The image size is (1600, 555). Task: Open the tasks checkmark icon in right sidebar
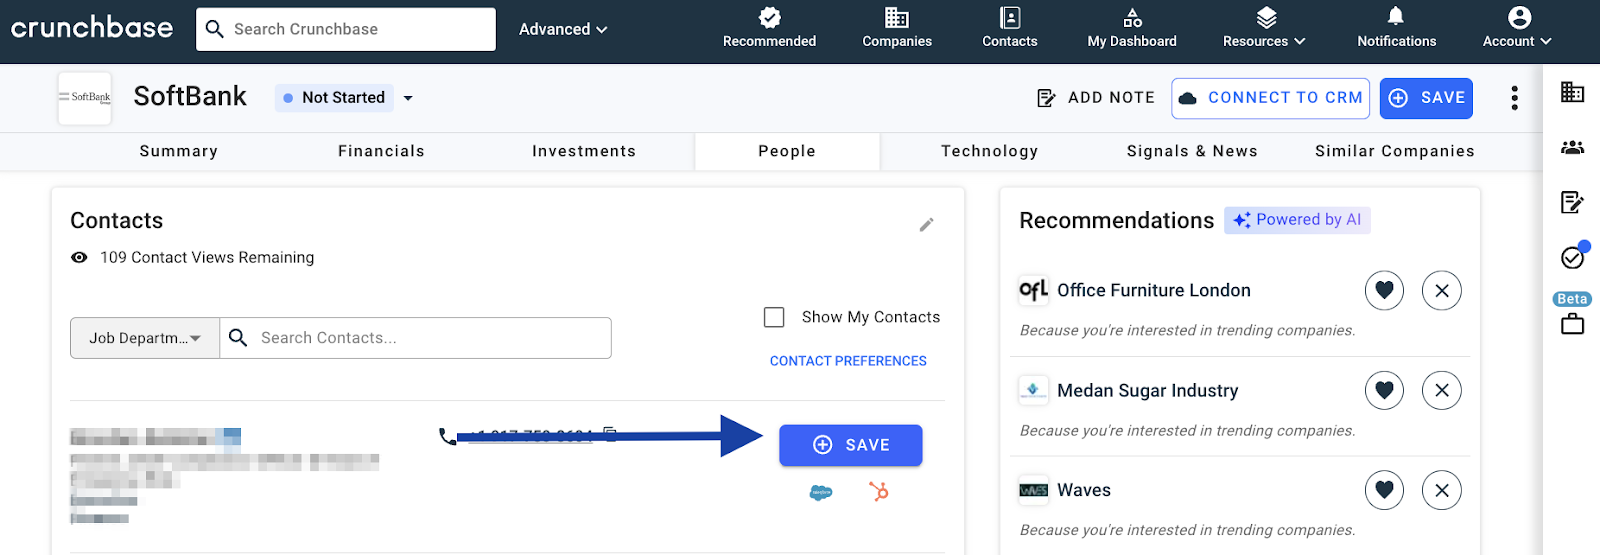point(1573,257)
